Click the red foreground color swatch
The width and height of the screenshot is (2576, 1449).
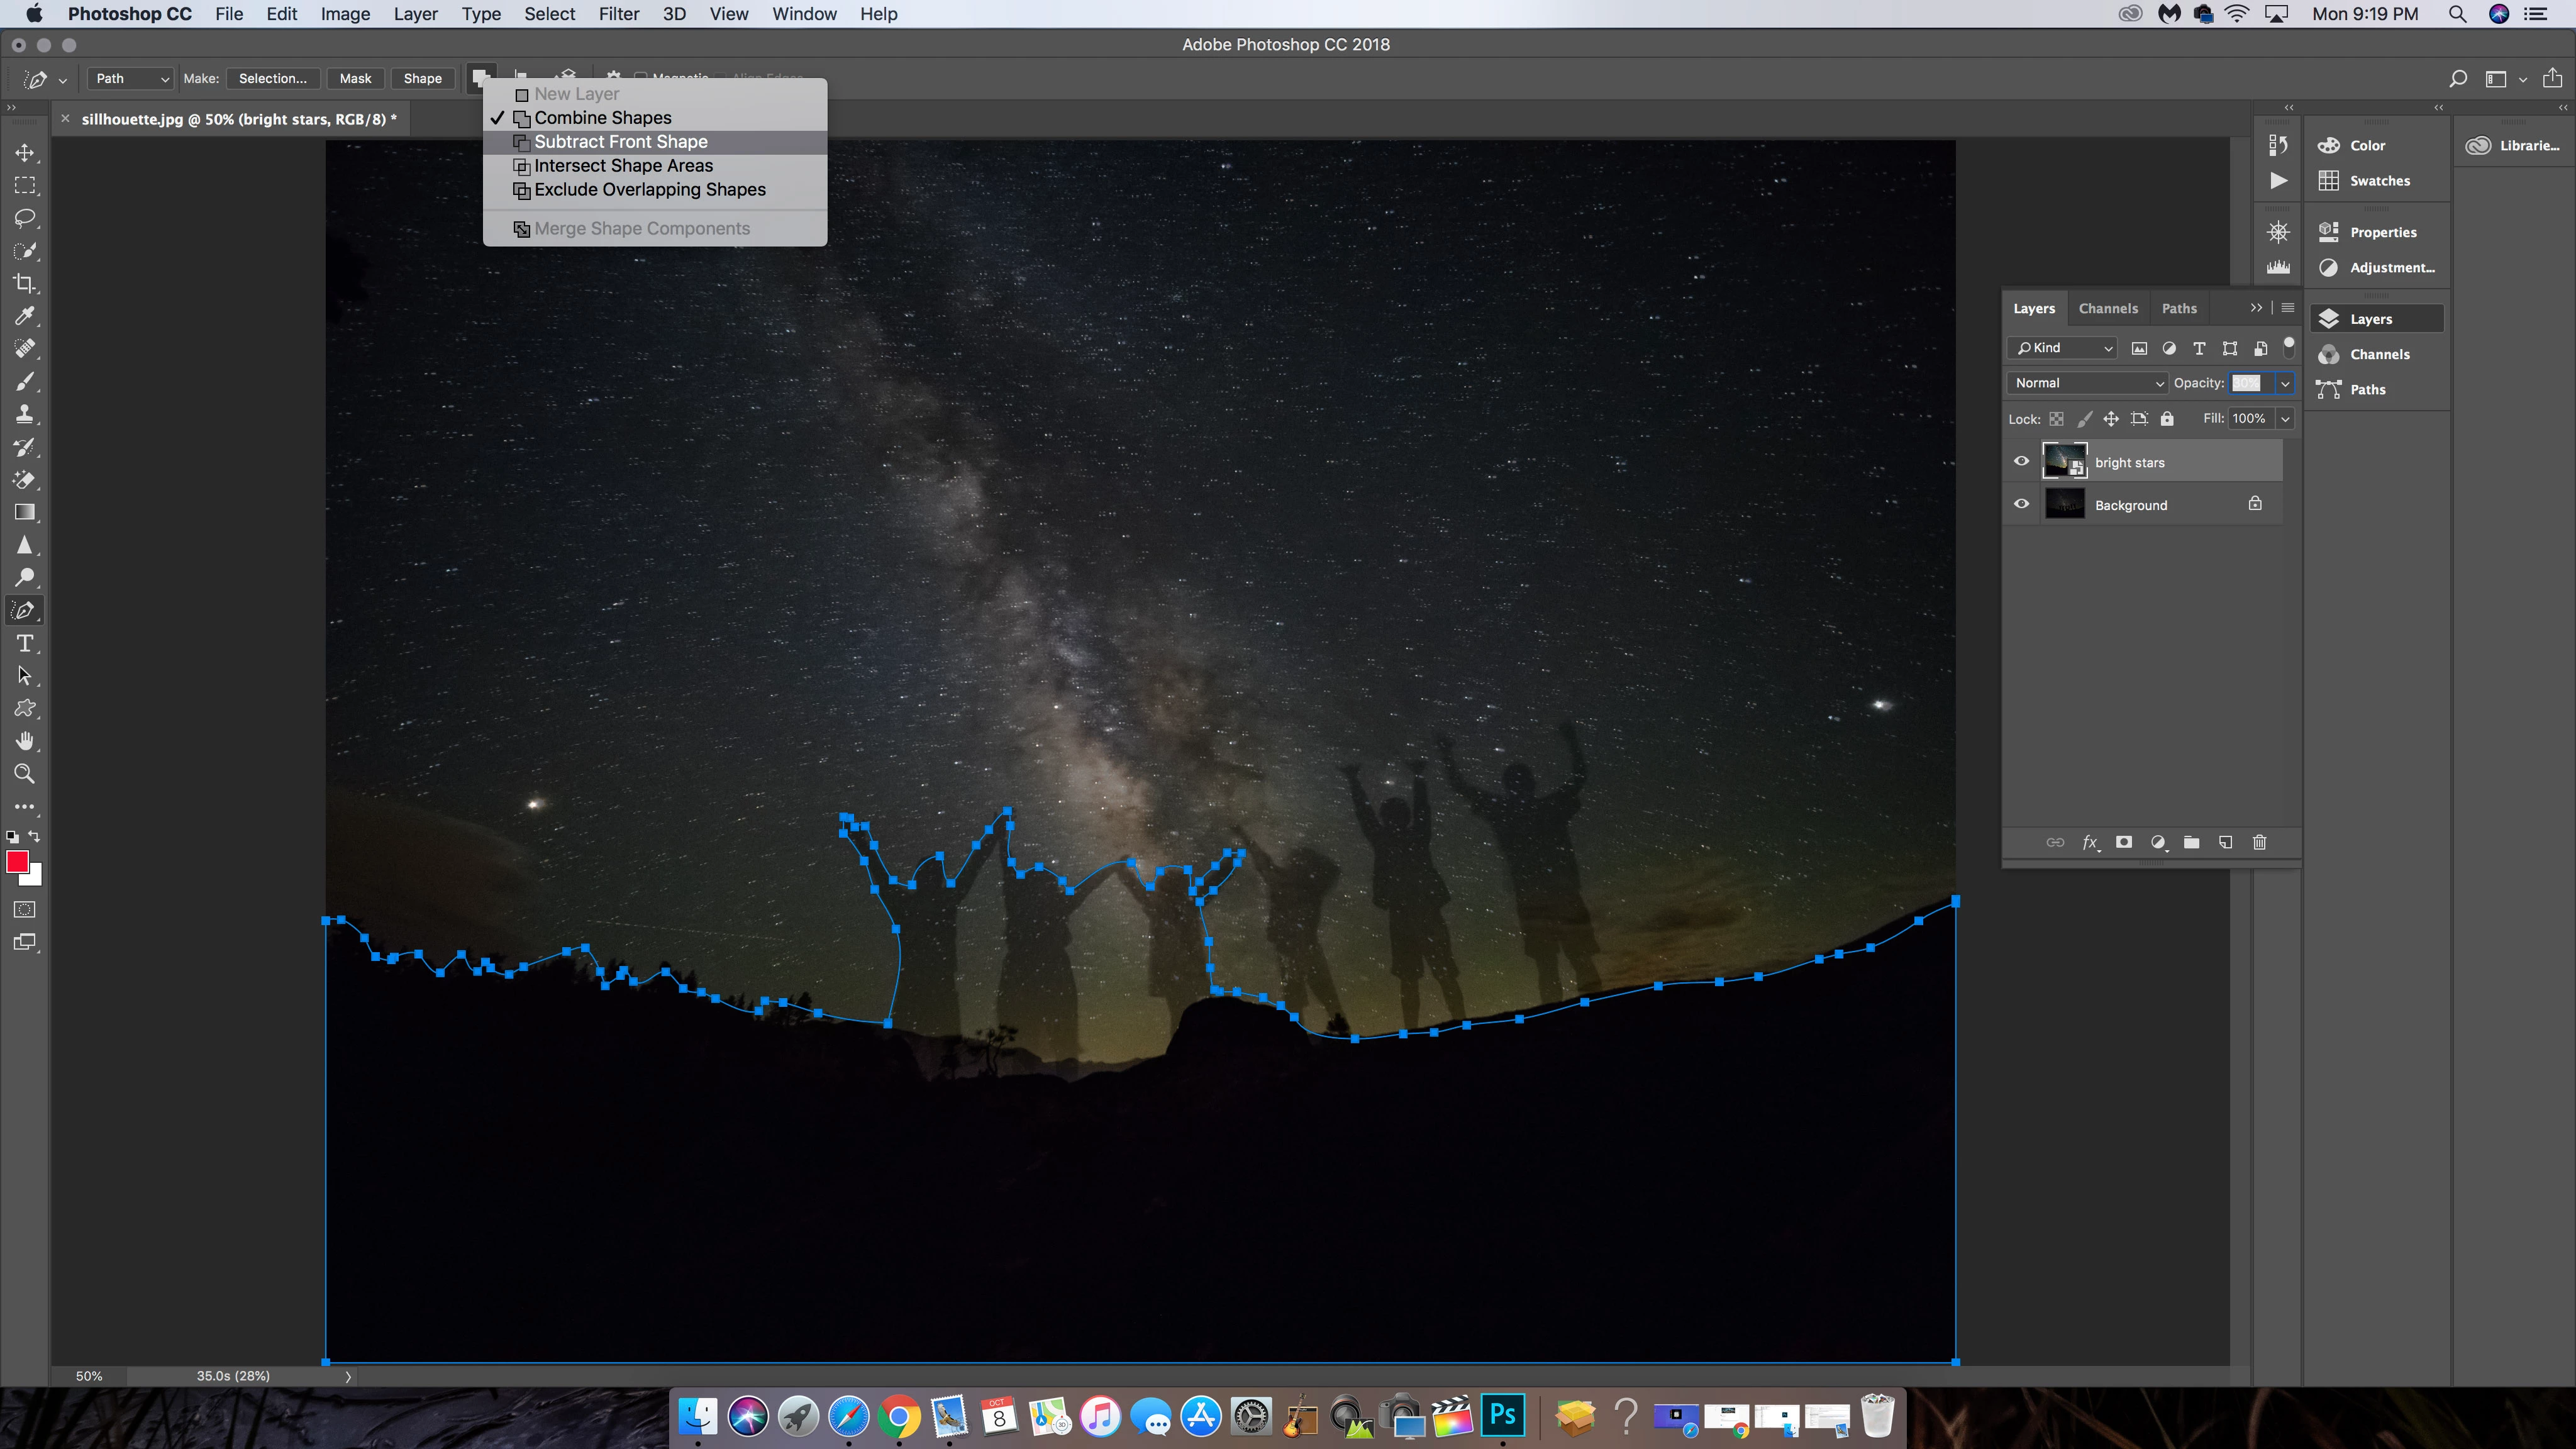tap(16, 861)
